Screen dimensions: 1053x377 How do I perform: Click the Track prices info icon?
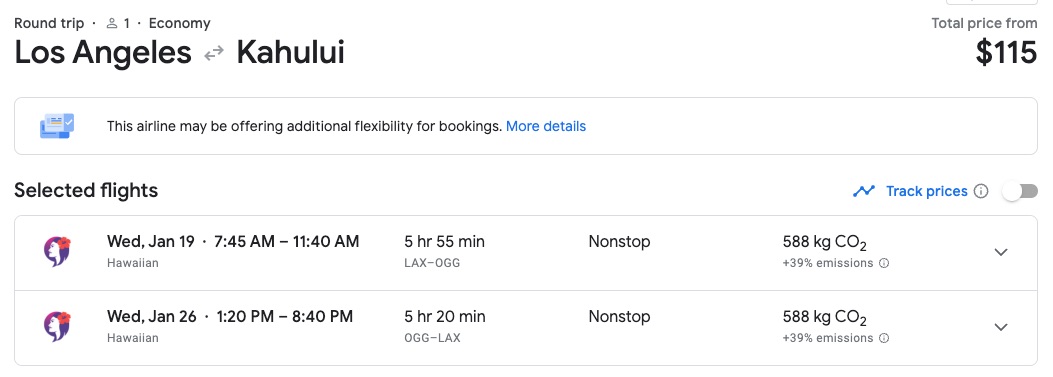(x=981, y=192)
